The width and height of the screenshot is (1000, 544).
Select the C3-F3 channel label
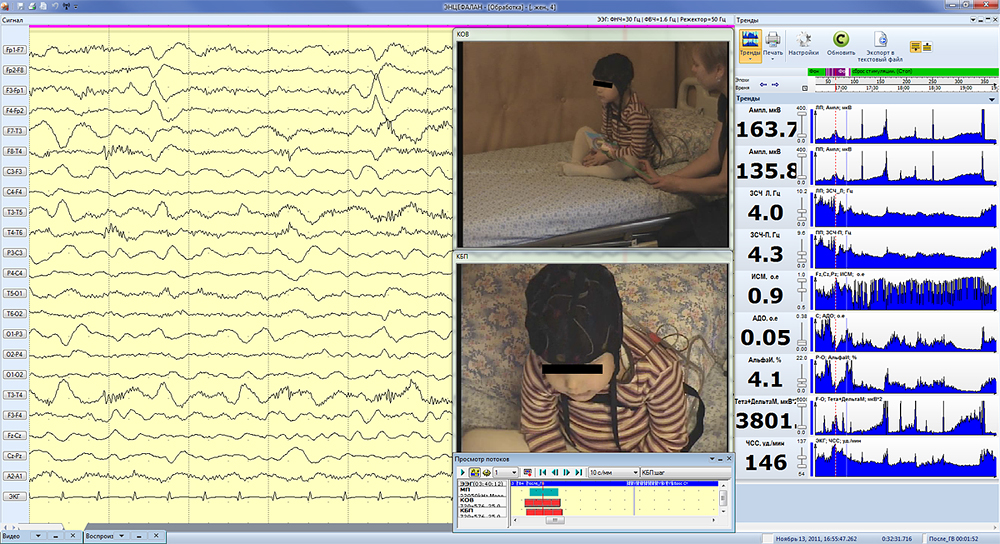15,172
